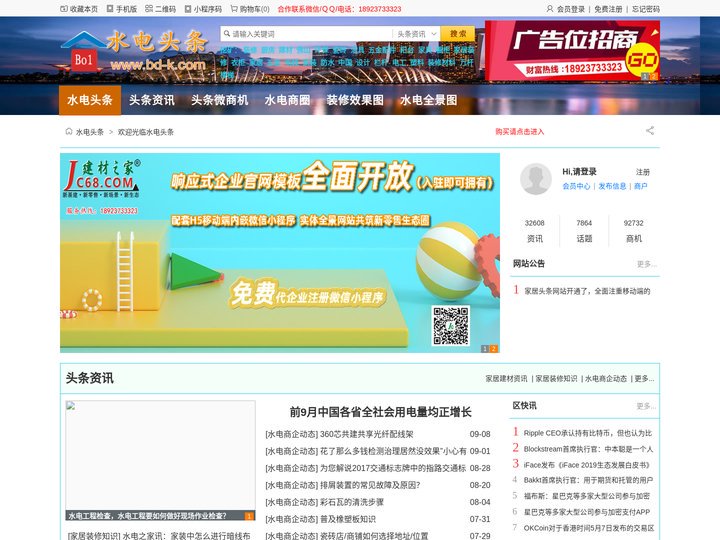Open the 商机 count 92732
The width and height of the screenshot is (720, 540).
(x=634, y=231)
